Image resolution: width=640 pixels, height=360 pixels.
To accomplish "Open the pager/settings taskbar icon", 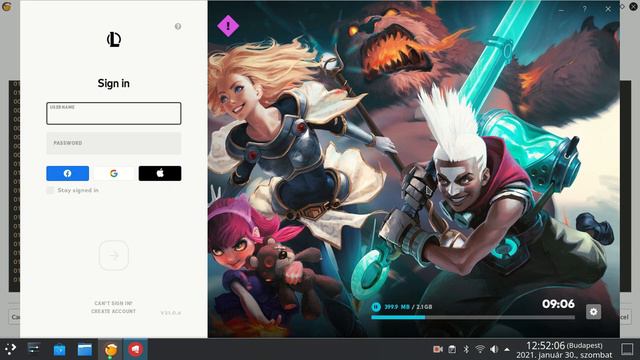I will coord(33,349).
